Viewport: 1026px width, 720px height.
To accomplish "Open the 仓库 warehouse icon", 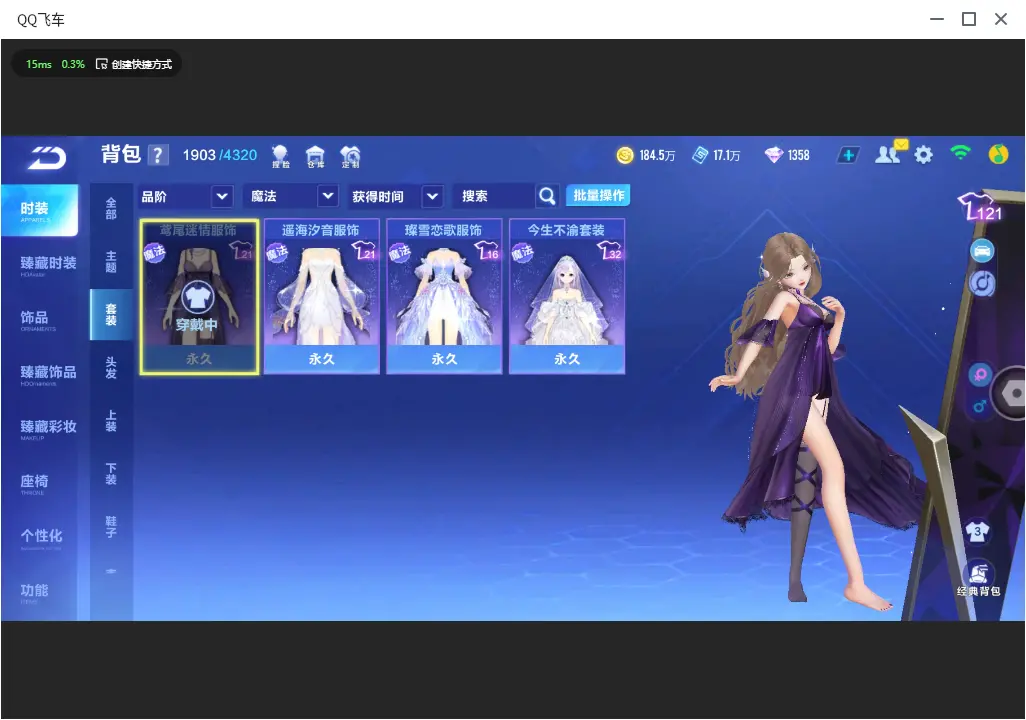I will click(315, 156).
